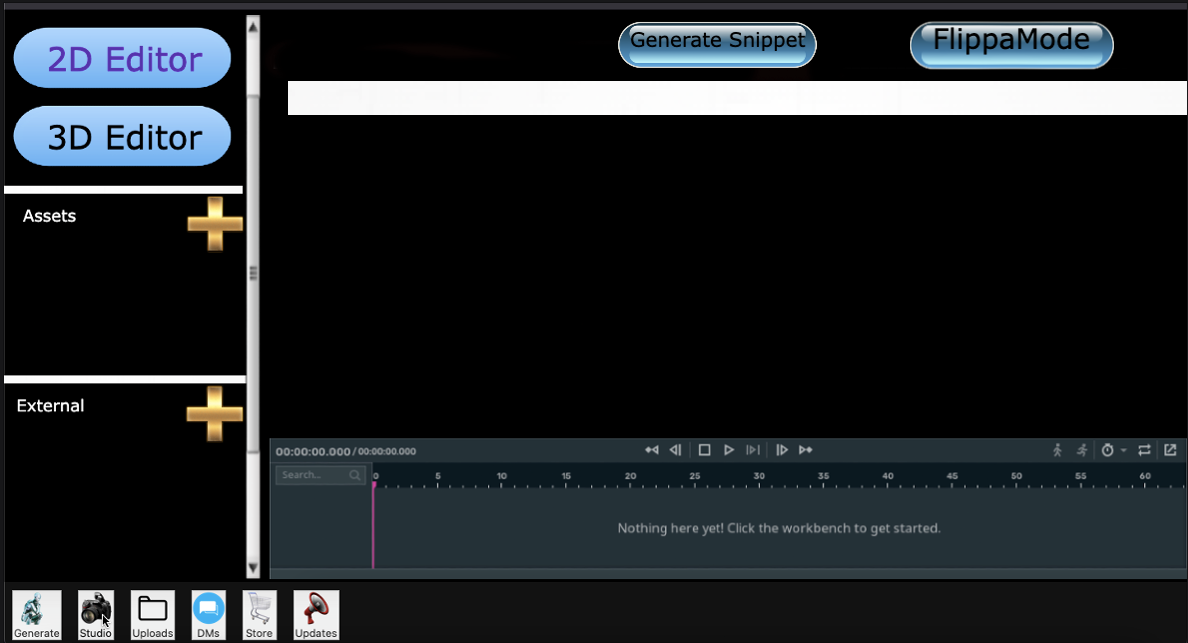Select the running figure fast speed icon

(x=1082, y=450)
